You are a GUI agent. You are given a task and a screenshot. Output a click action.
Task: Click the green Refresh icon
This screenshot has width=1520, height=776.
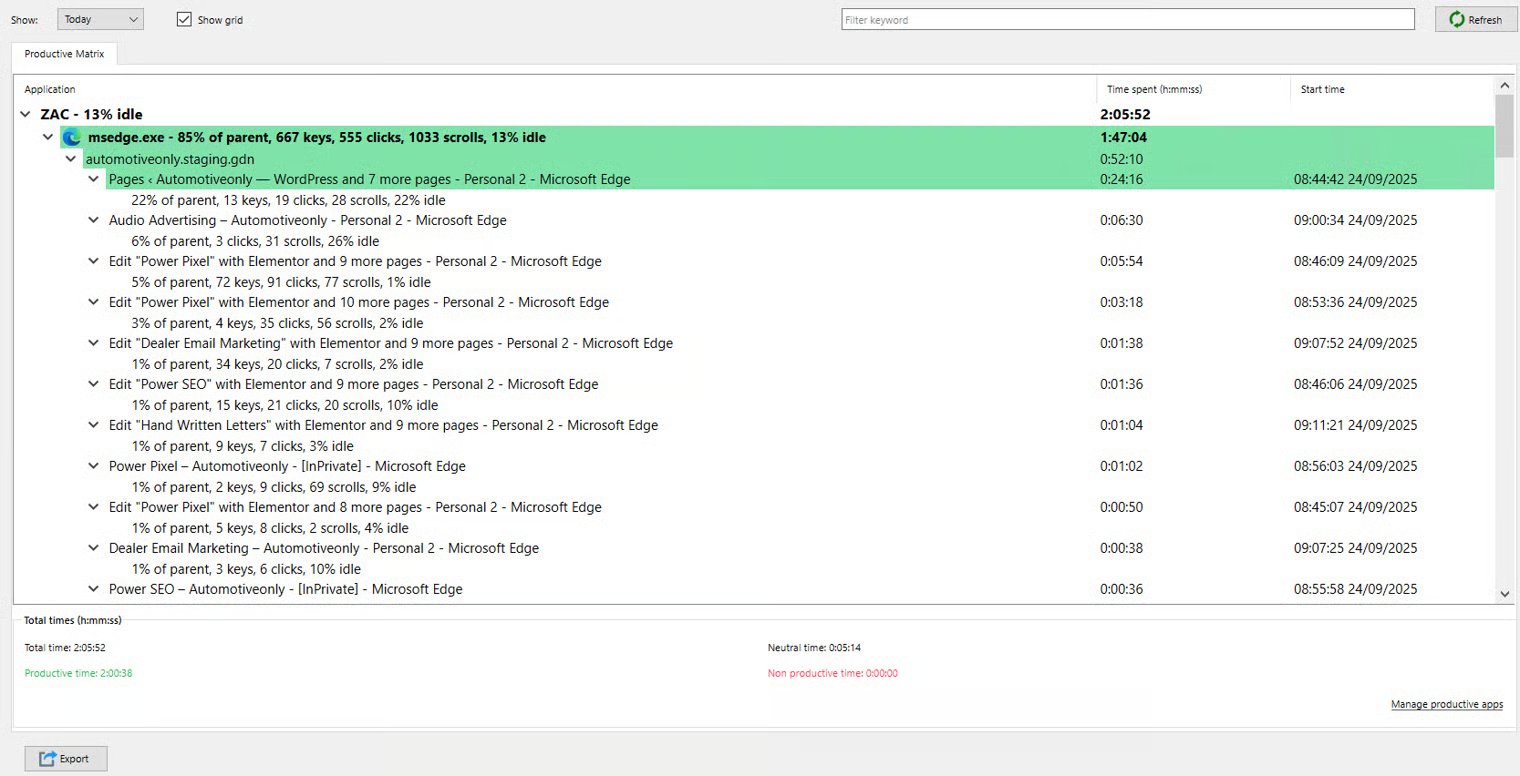click(1457, 19)
